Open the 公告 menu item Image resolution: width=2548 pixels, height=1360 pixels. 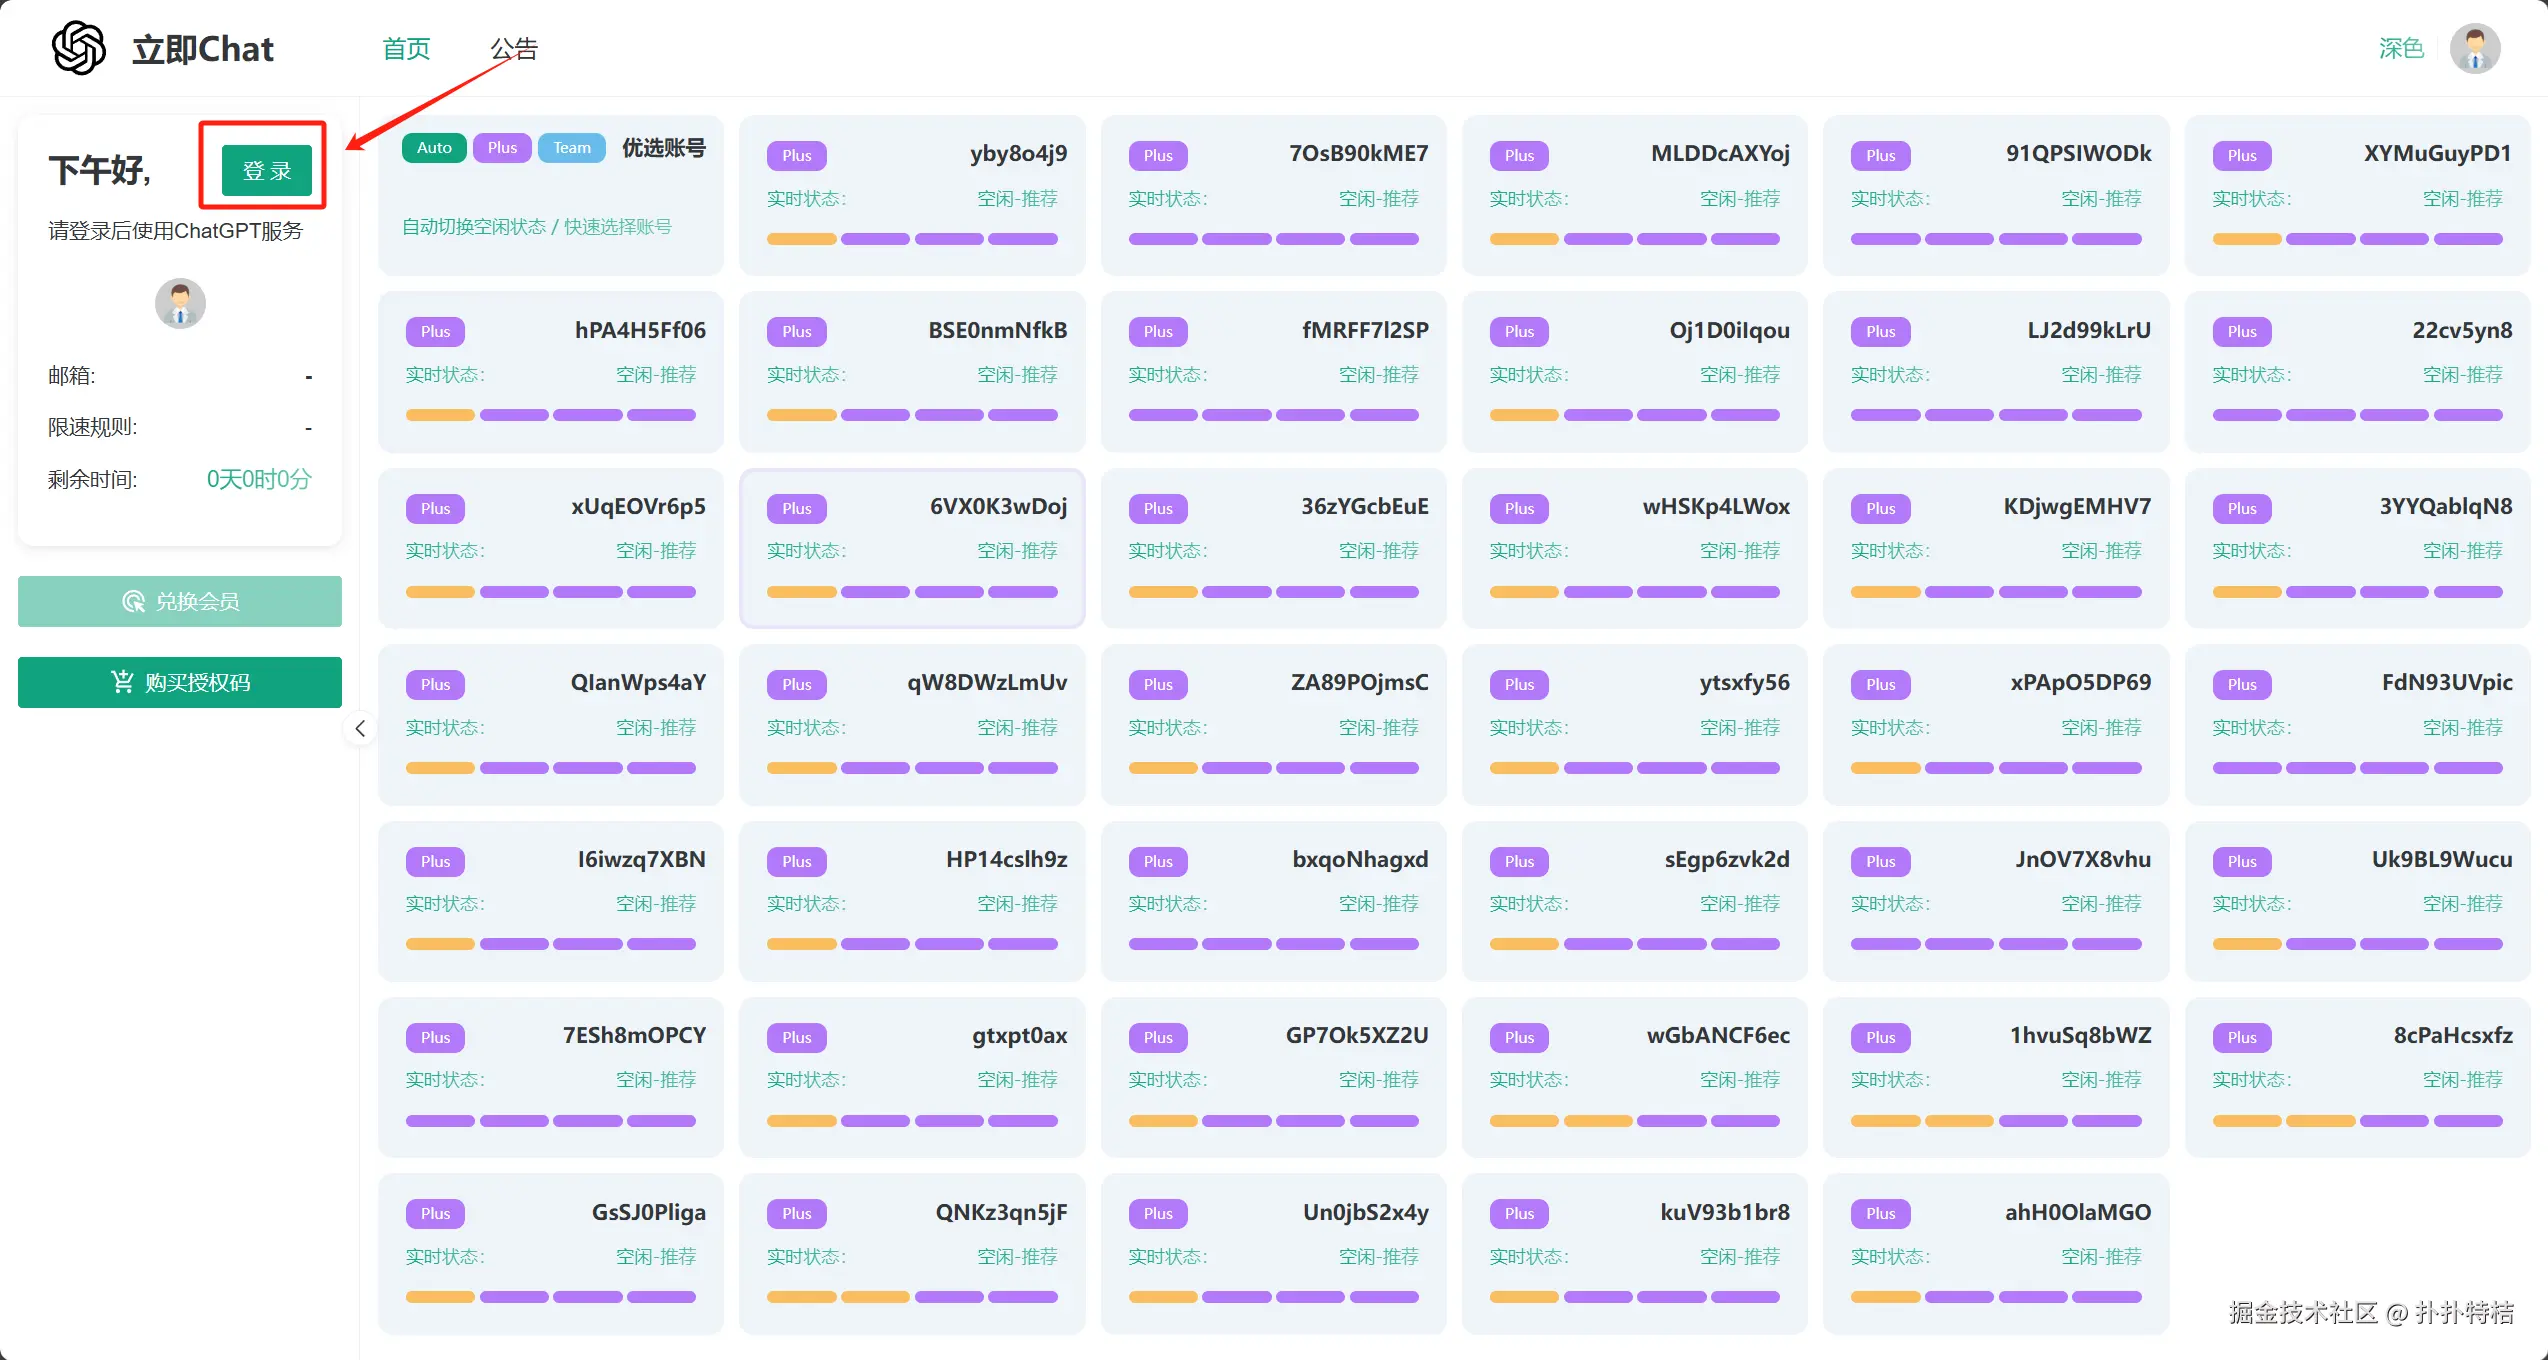coord(514,48)
